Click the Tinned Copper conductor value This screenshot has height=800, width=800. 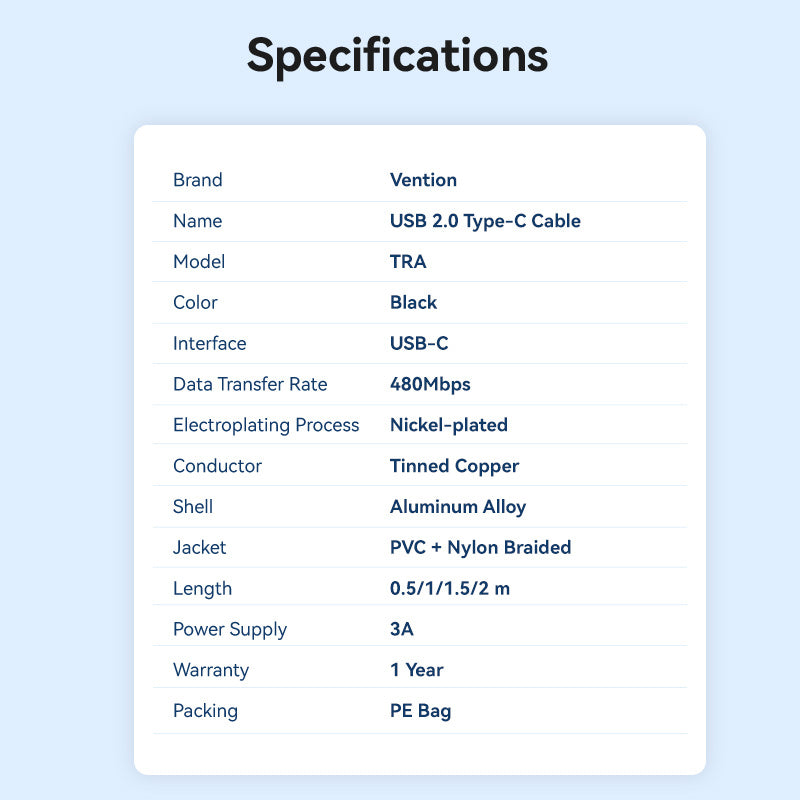[x=454, y=466]
